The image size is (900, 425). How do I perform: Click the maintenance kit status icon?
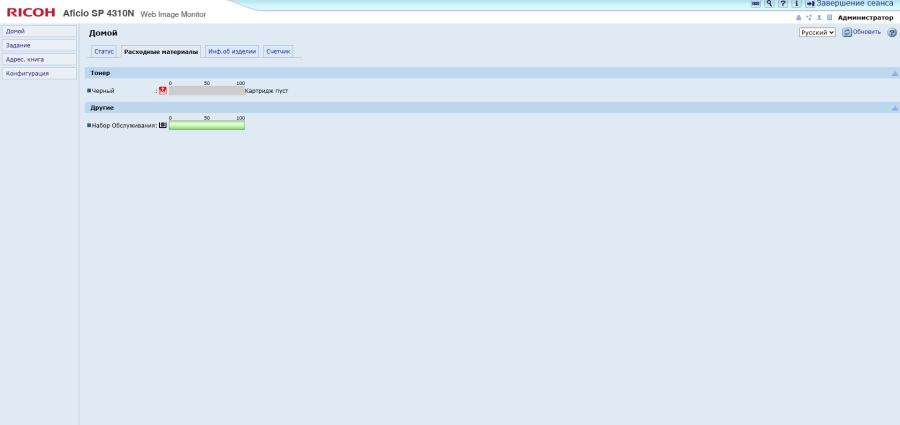162,125
